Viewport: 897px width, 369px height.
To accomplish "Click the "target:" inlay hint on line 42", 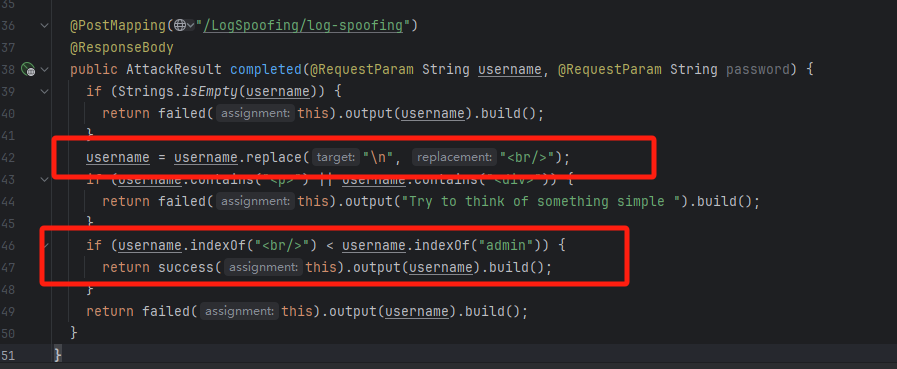I will (x=336, y=157).
